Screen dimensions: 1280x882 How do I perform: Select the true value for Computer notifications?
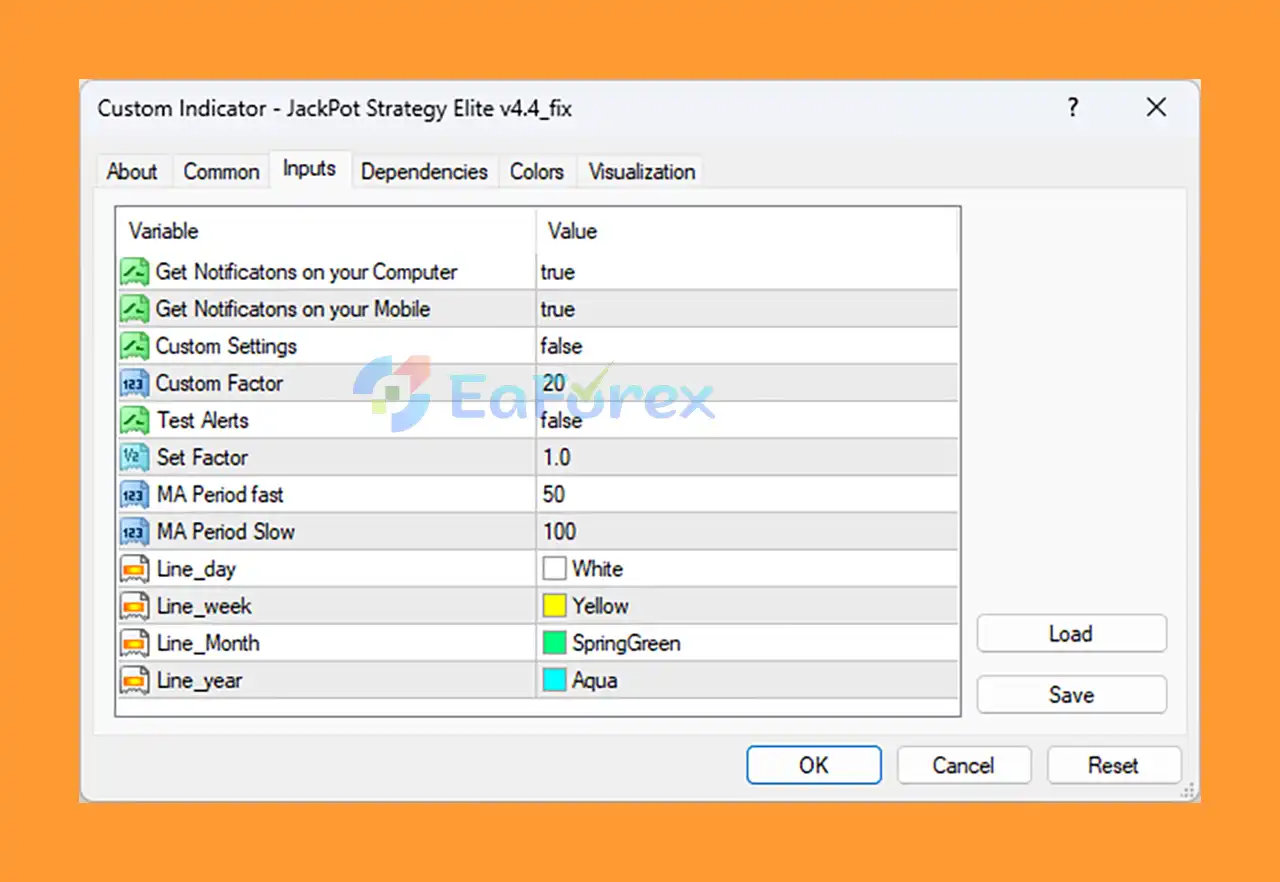[558, 272]
